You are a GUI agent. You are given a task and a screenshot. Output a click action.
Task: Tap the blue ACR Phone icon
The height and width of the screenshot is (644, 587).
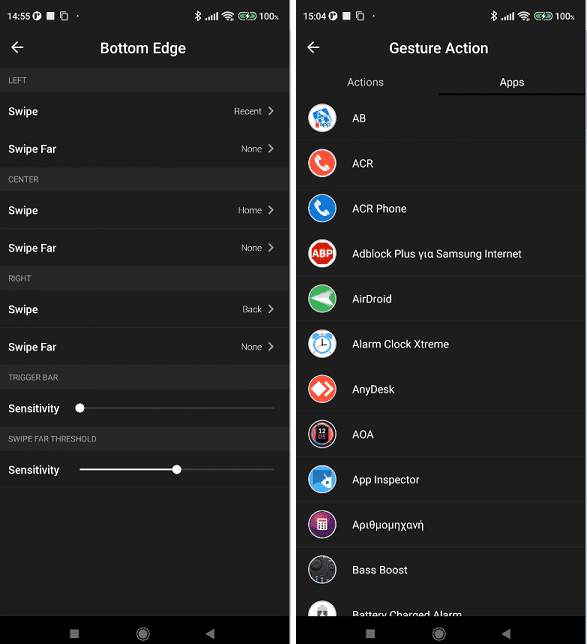[x=322, y=209]
